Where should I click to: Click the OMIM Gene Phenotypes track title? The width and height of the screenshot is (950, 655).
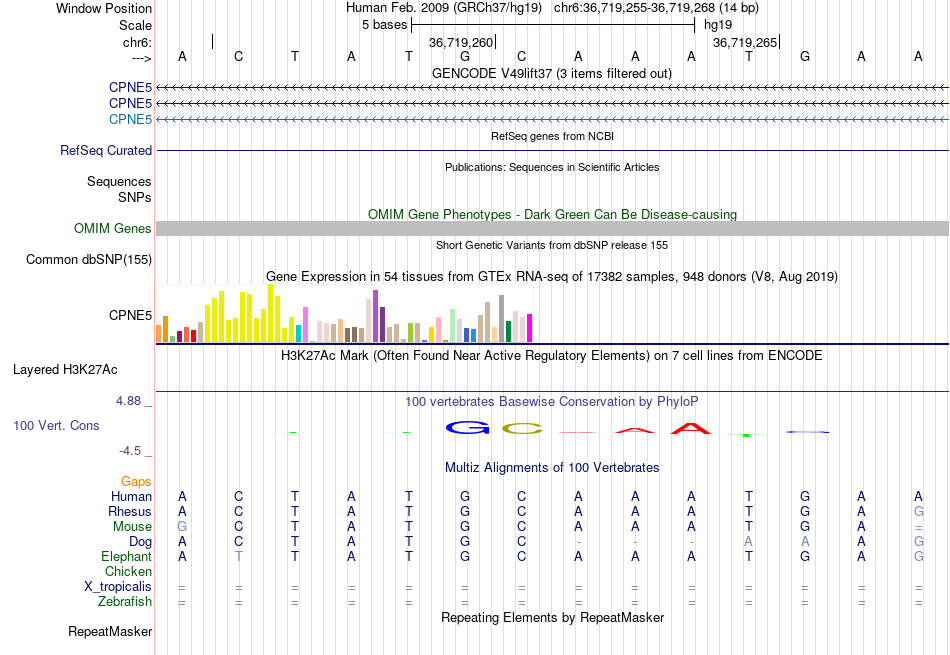pyautogui.click(x=553, y=214)
